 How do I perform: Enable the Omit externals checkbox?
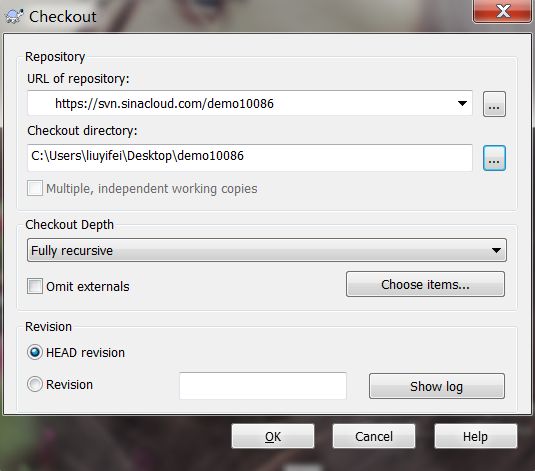(x=35, y=286)
